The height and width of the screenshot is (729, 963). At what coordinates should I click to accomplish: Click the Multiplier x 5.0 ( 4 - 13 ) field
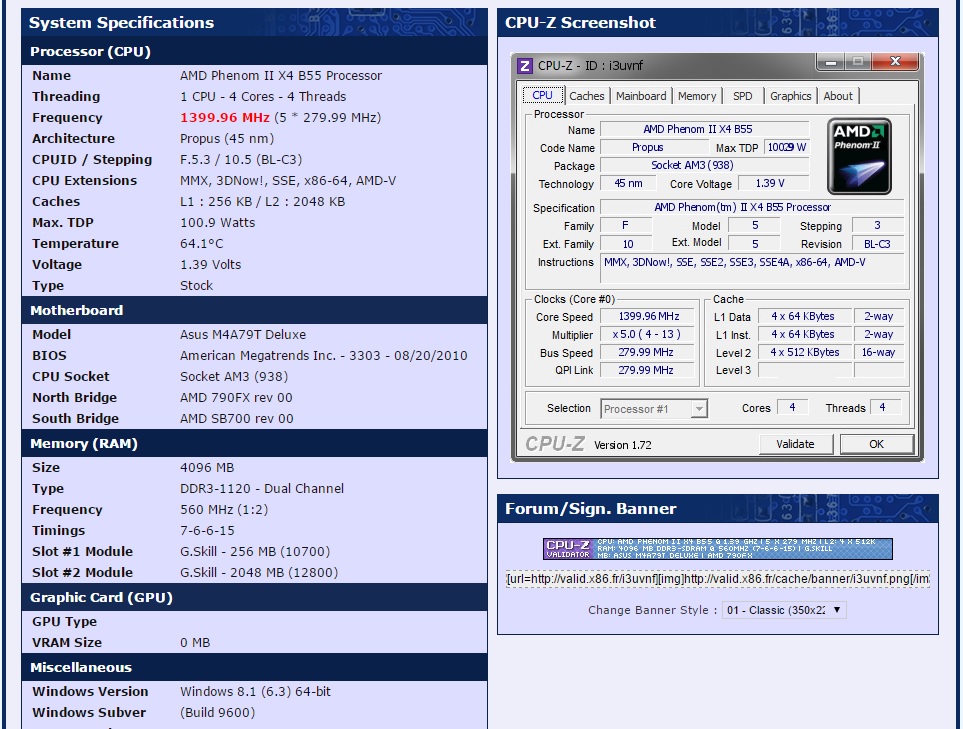(x=648, y=334)
